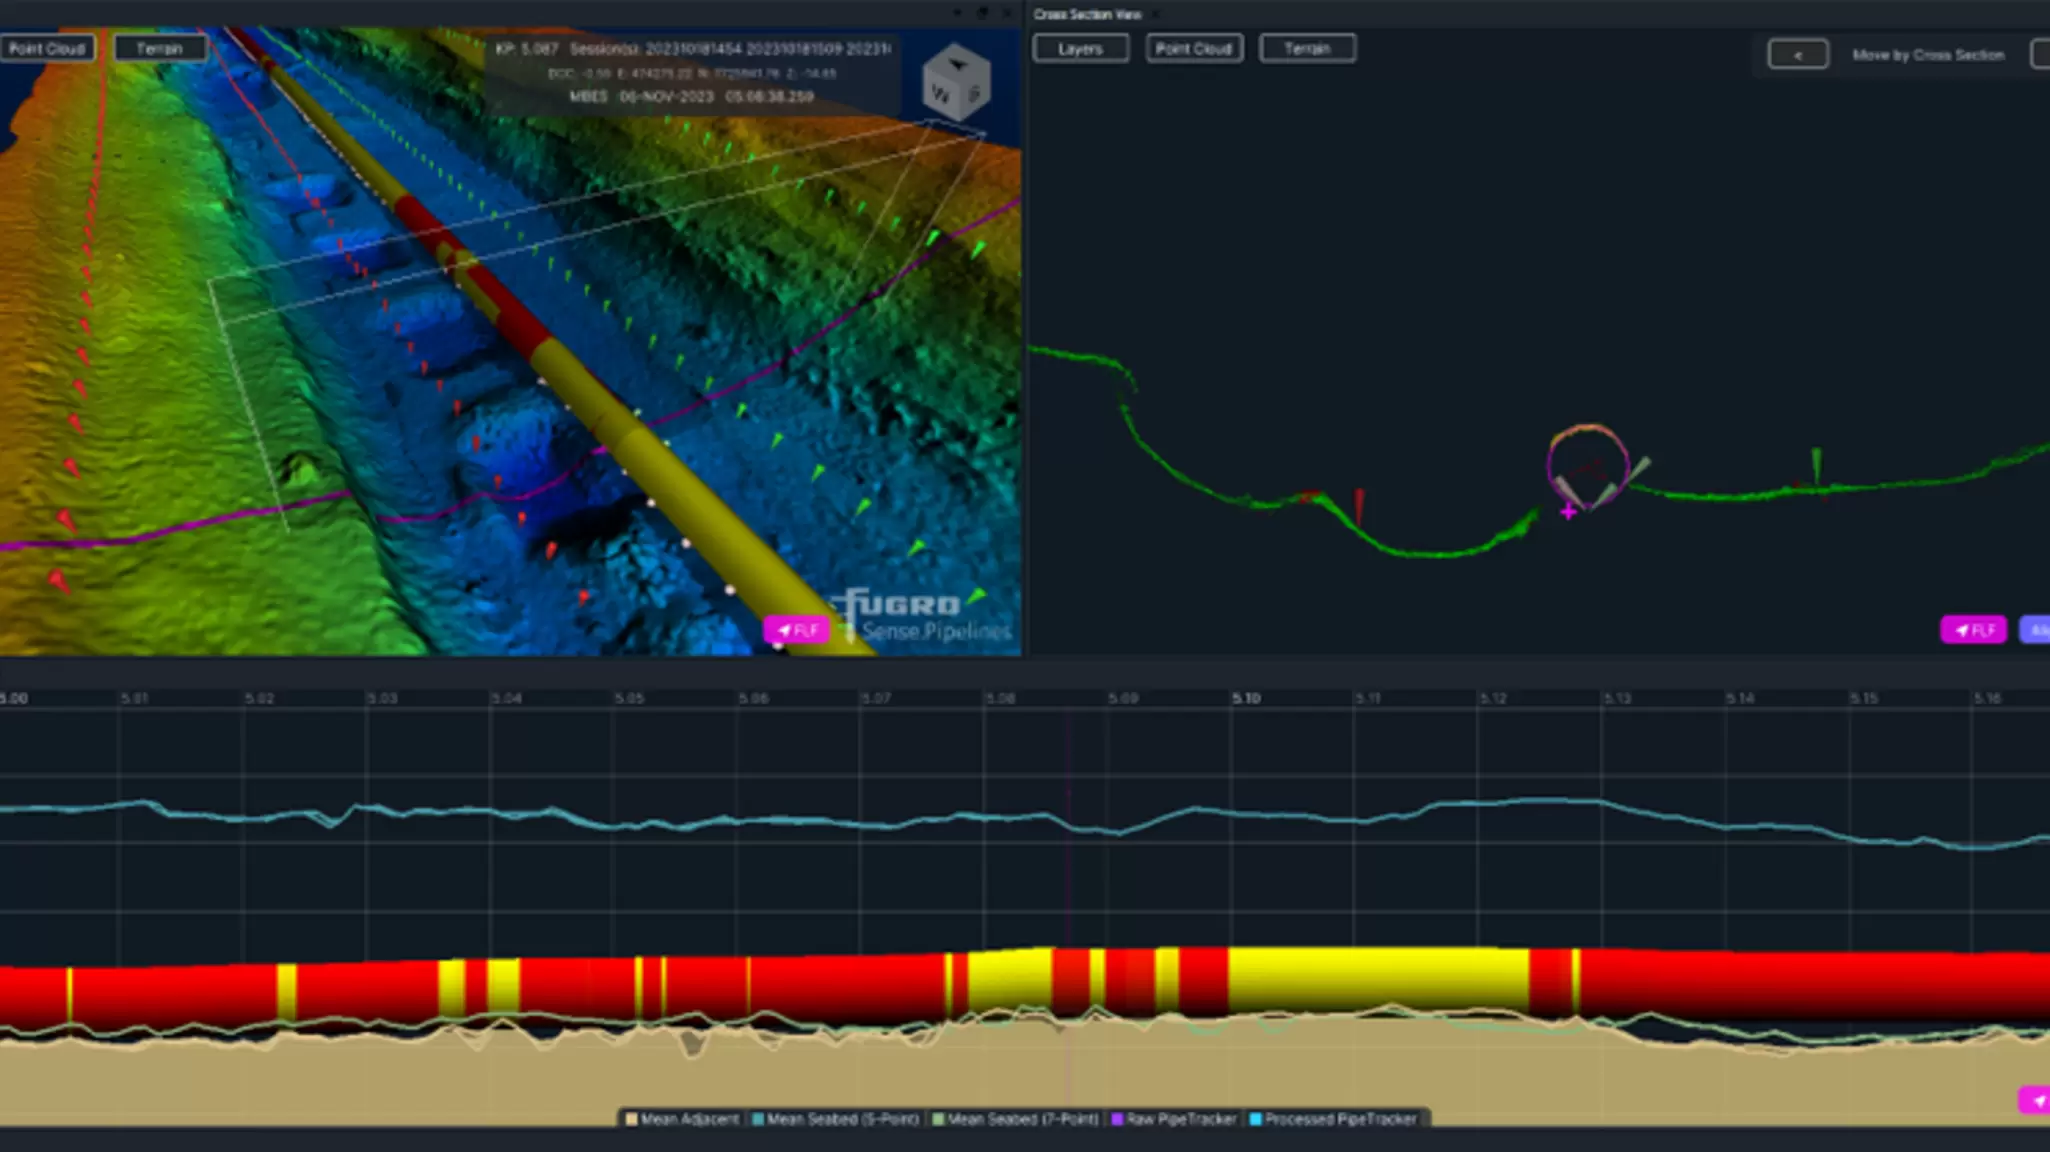Click the purple Raw PipeTracker legend swatch

[x=1118, y=1119]
